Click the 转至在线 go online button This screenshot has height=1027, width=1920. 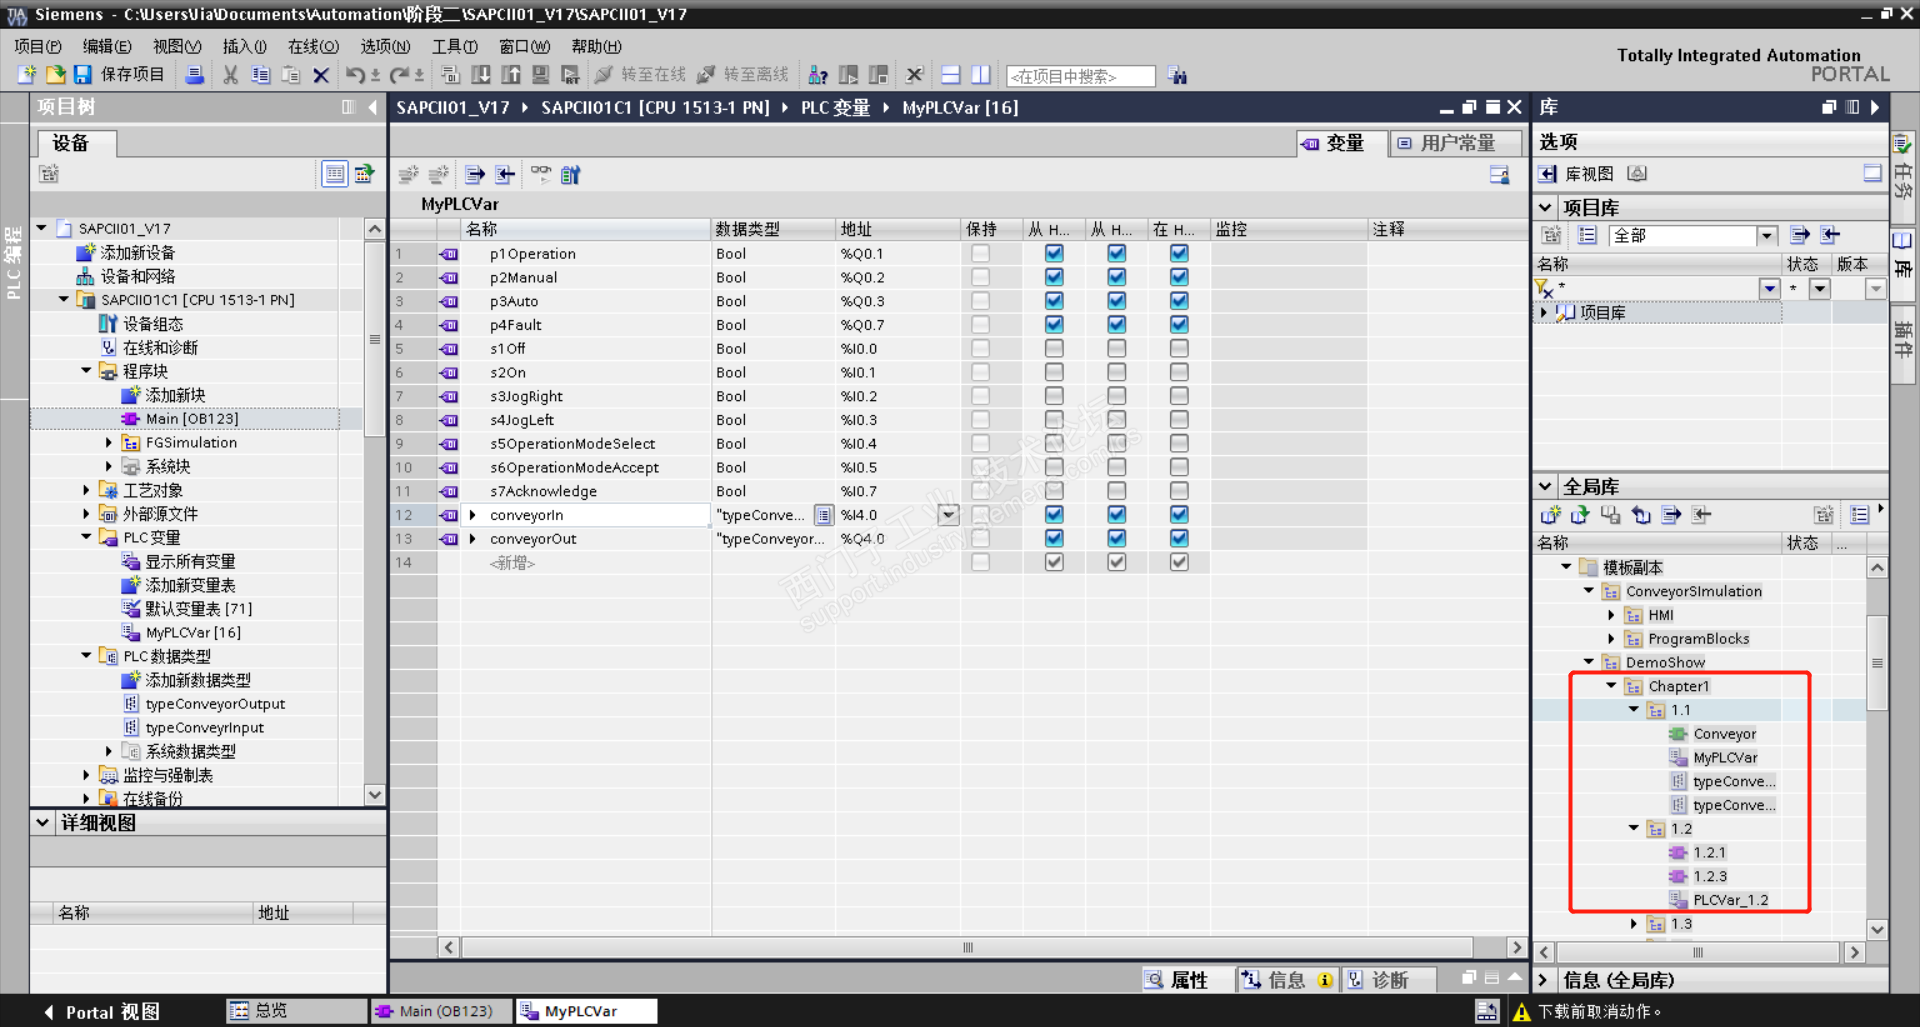coord(640,75)
